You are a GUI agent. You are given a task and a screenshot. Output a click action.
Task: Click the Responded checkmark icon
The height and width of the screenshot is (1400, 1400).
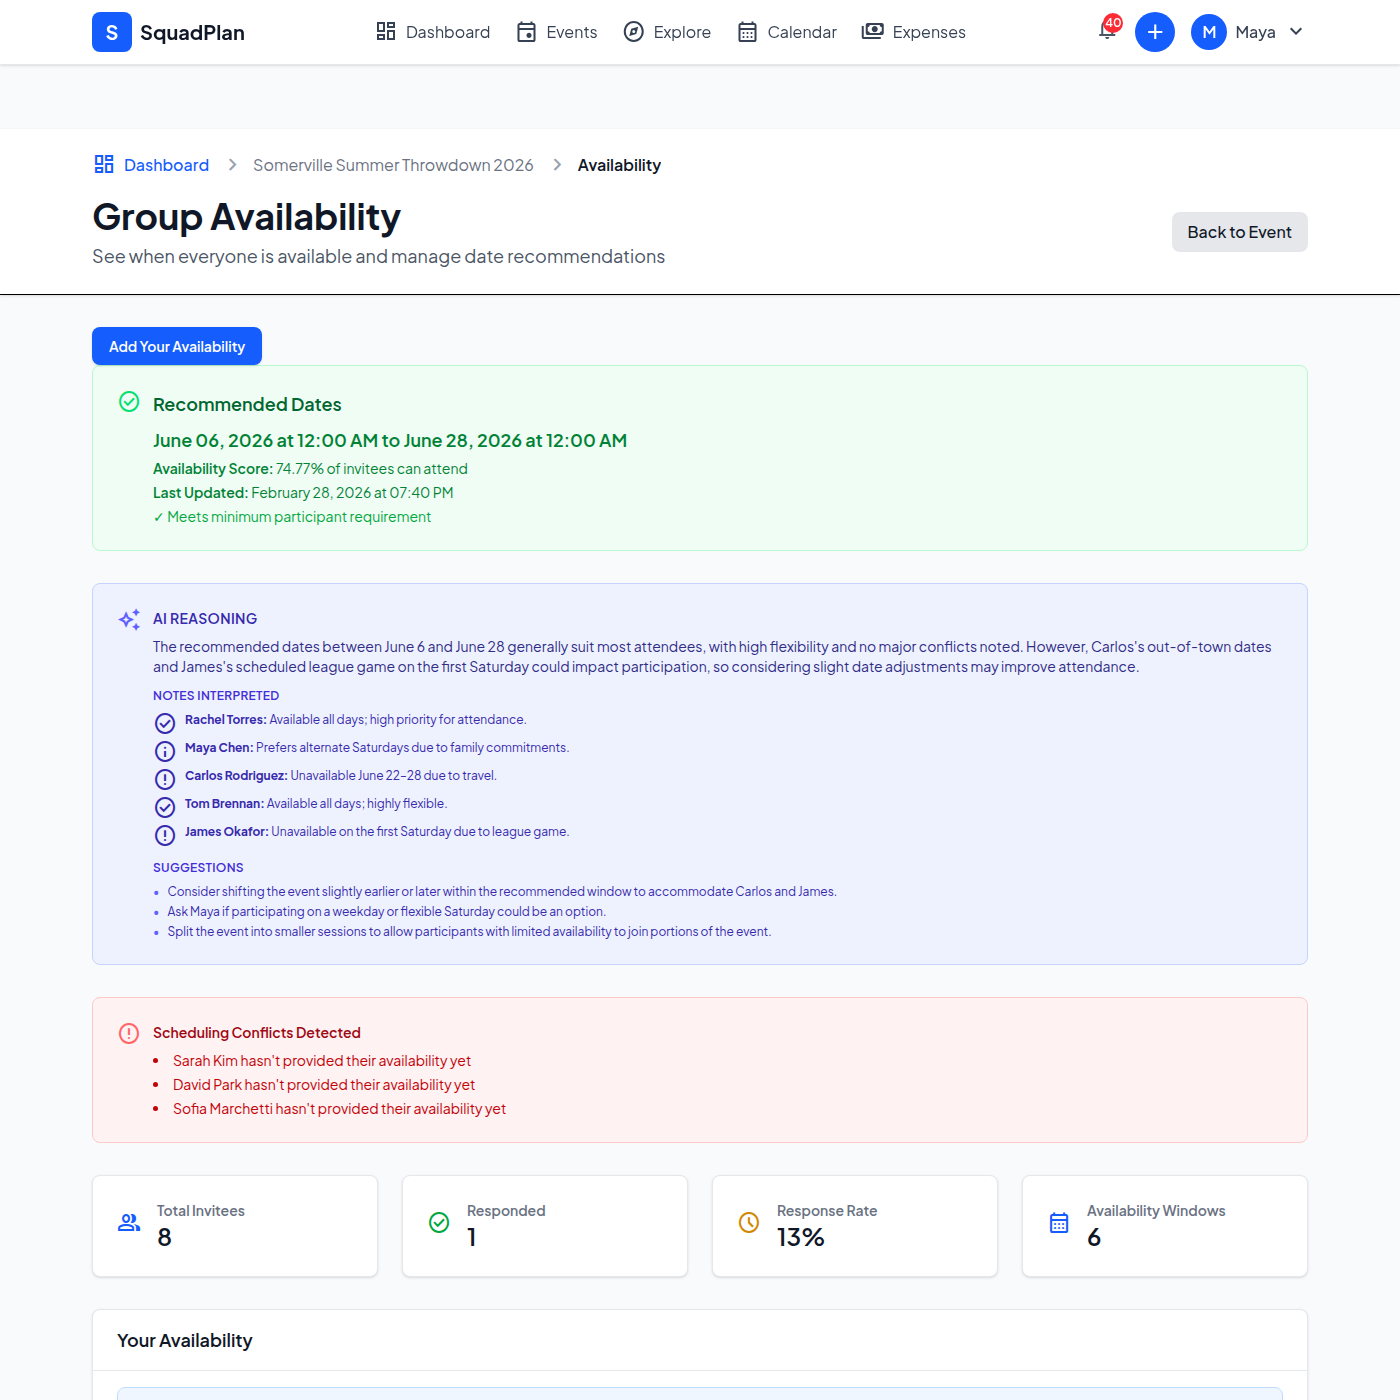coord(439,1222)
